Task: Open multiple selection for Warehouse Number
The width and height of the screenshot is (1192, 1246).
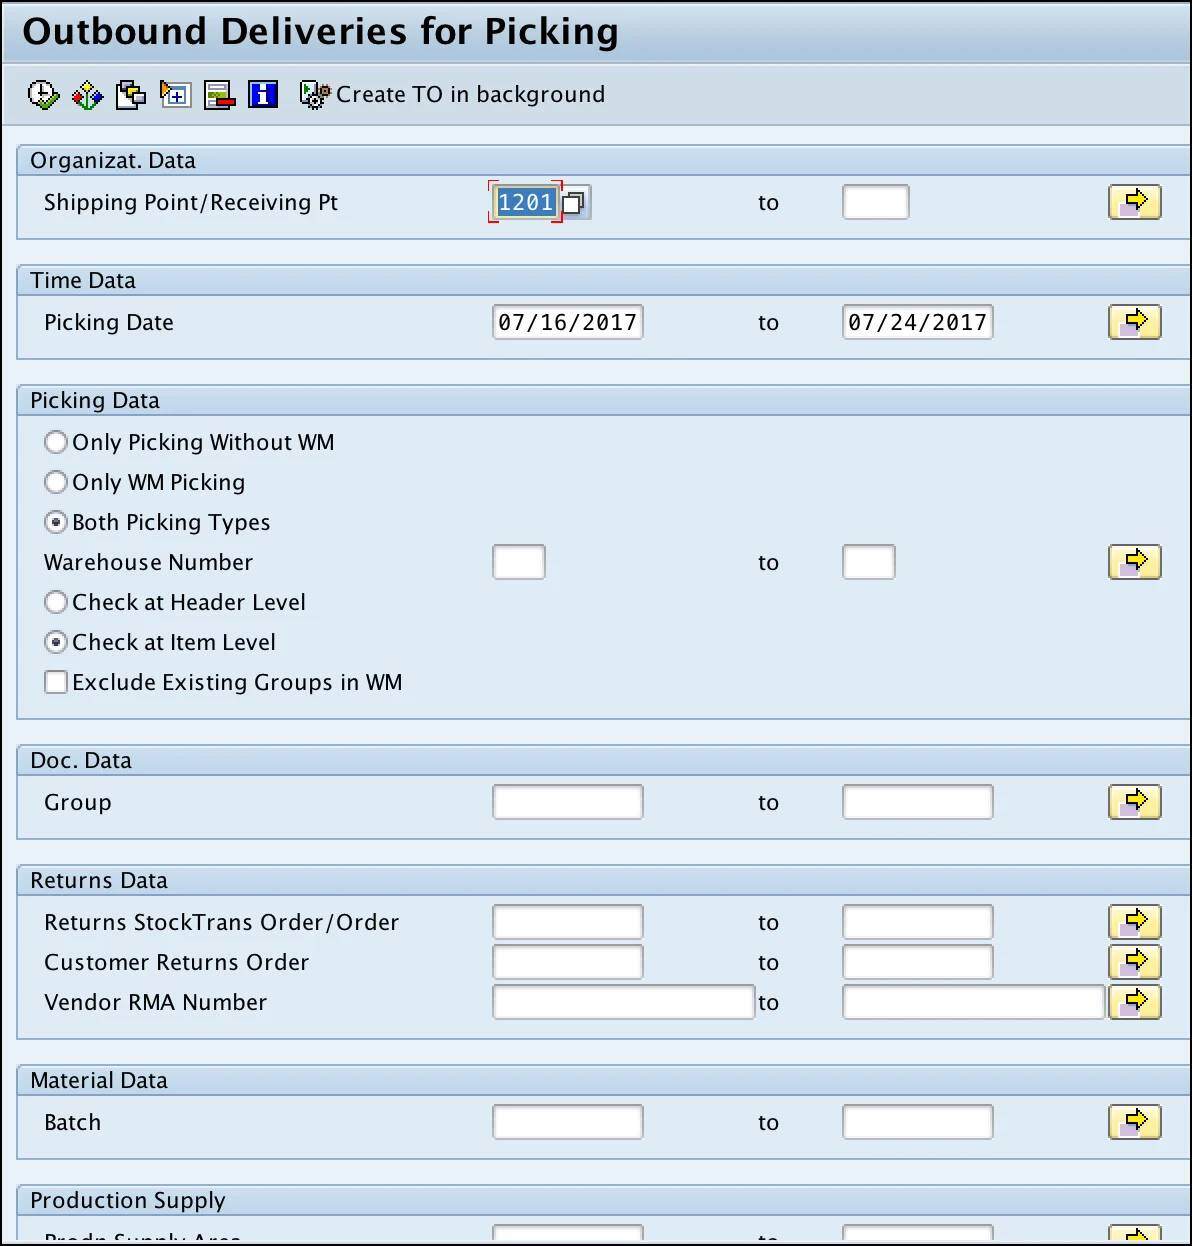Action: 1135,562
